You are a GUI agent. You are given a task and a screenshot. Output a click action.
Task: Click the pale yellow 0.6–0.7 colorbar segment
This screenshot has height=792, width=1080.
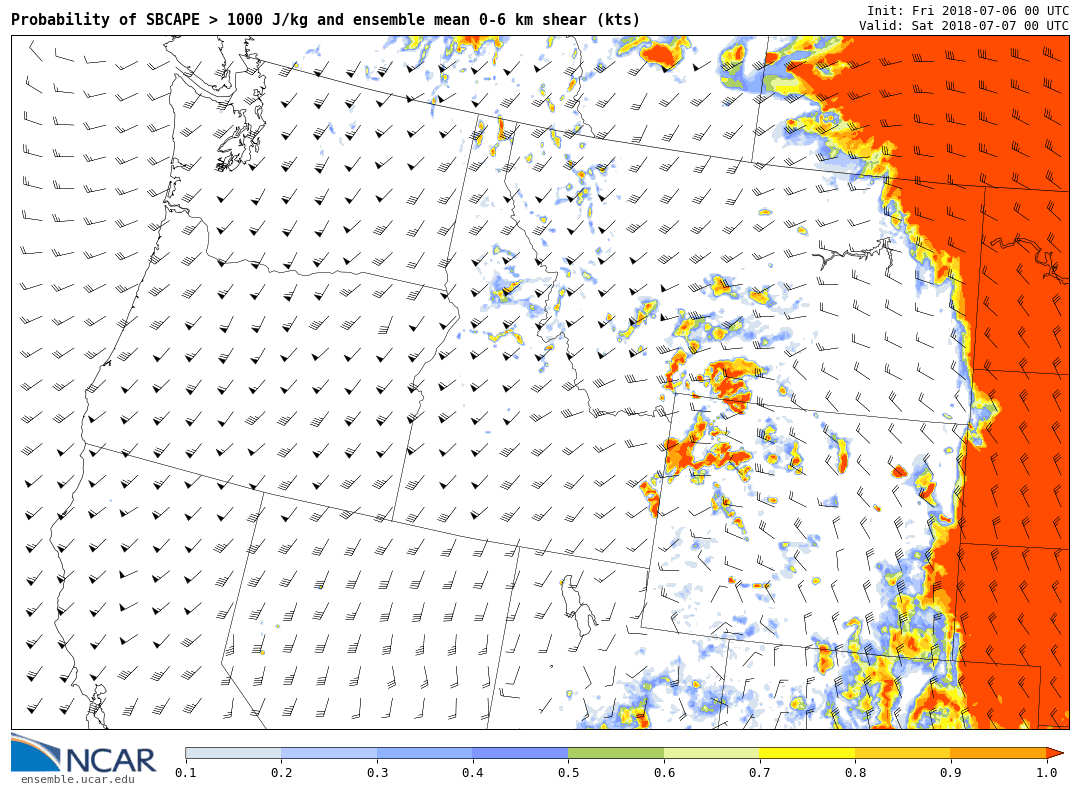[x=712, y=753]
